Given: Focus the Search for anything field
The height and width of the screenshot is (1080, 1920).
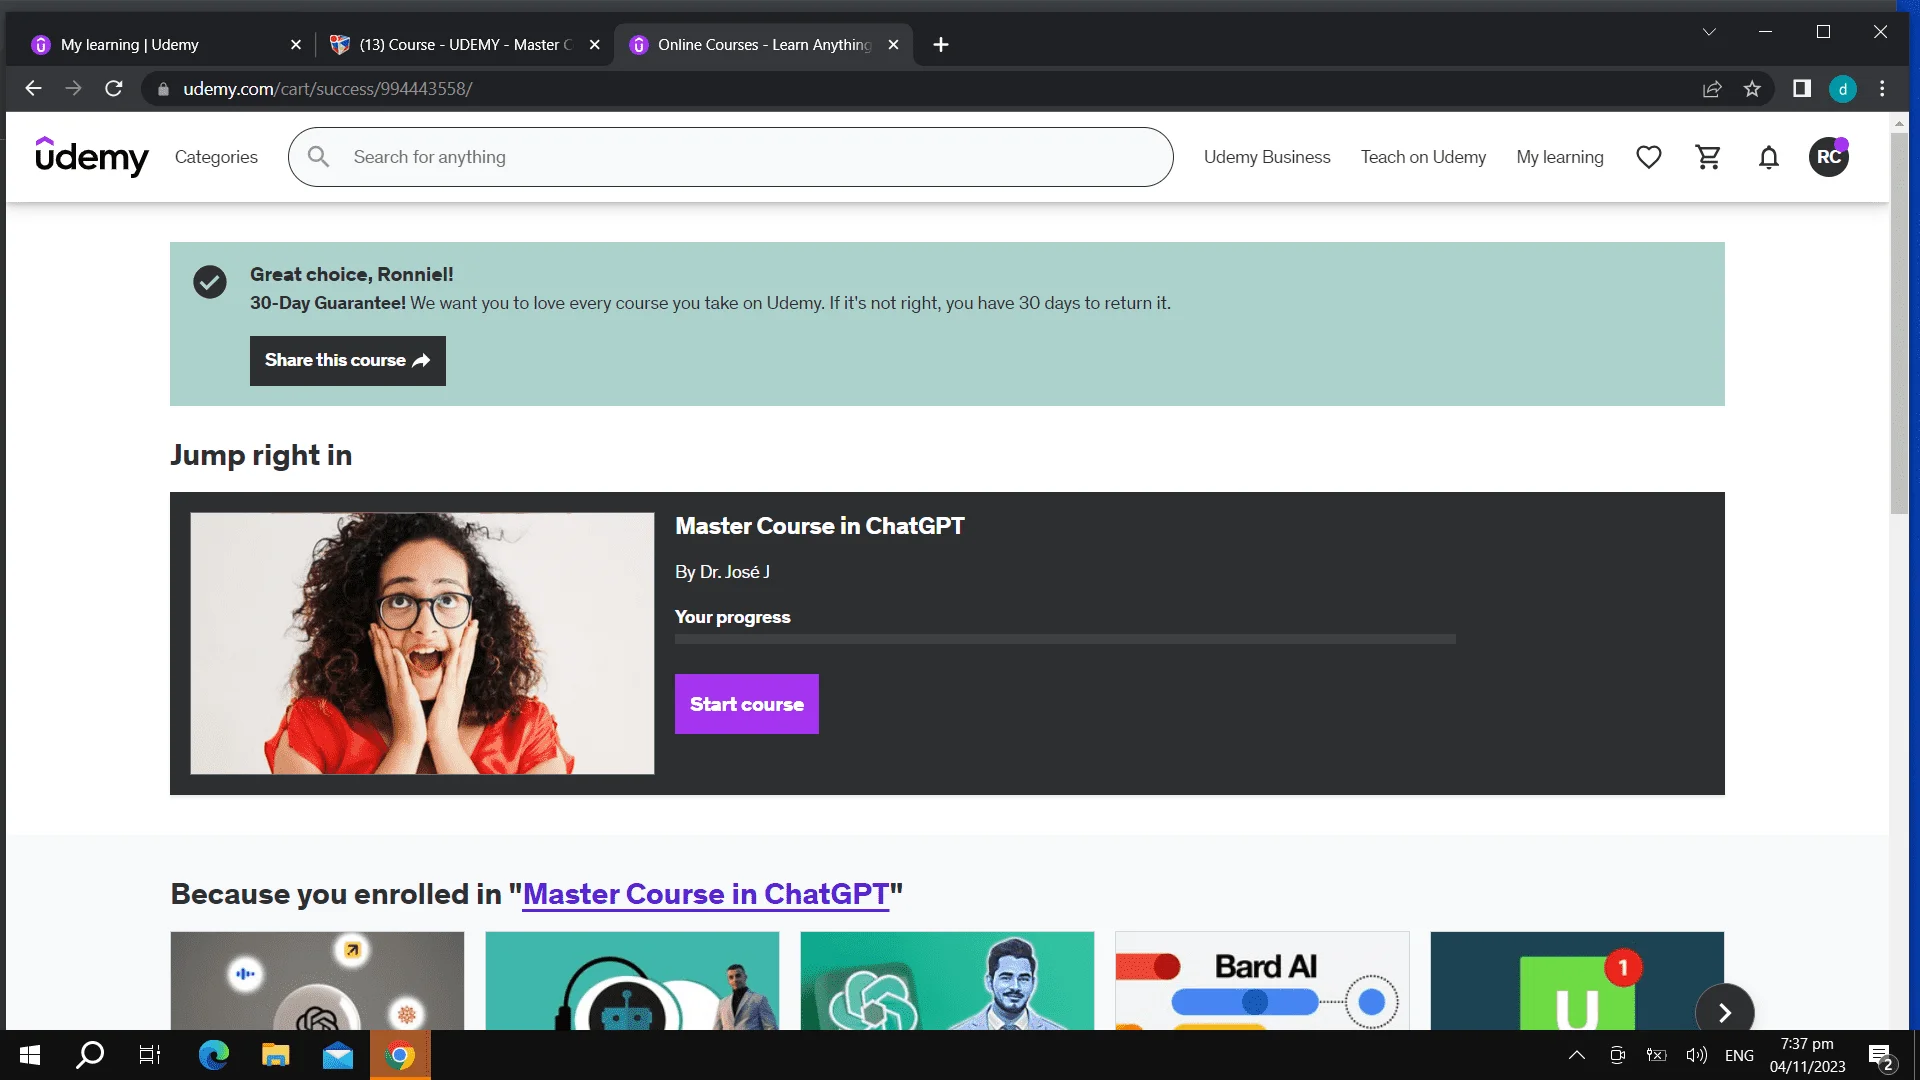Looking at the screenshot, I should [x=730, y=157].
